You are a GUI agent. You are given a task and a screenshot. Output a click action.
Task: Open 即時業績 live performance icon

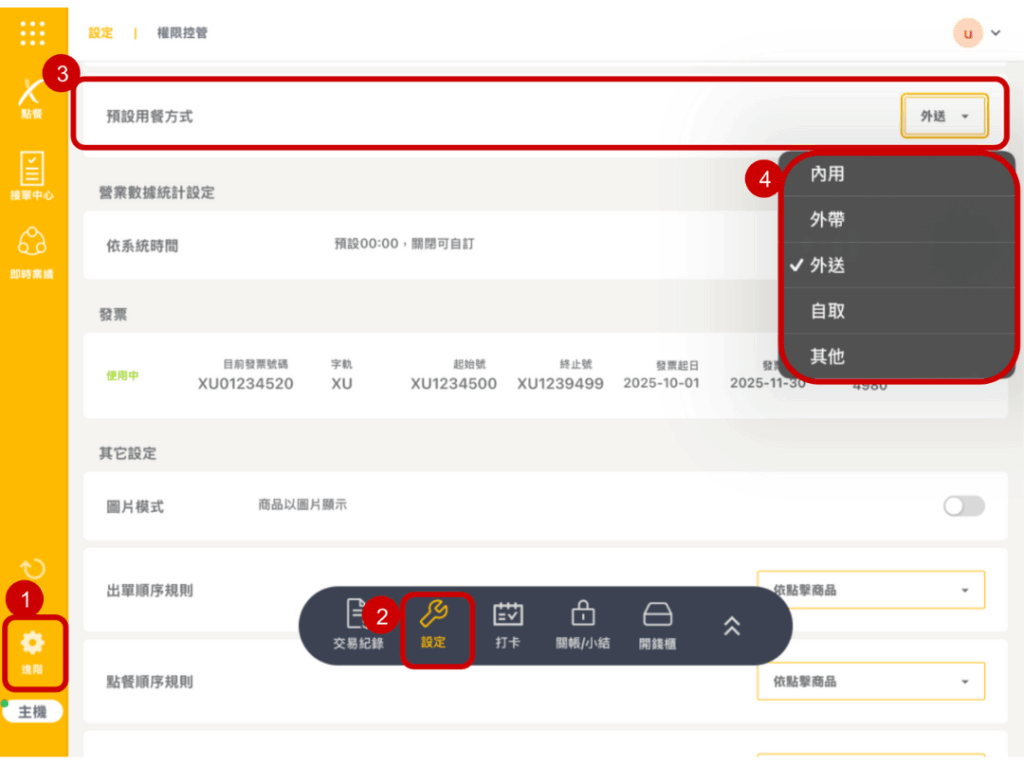point(32,252)
